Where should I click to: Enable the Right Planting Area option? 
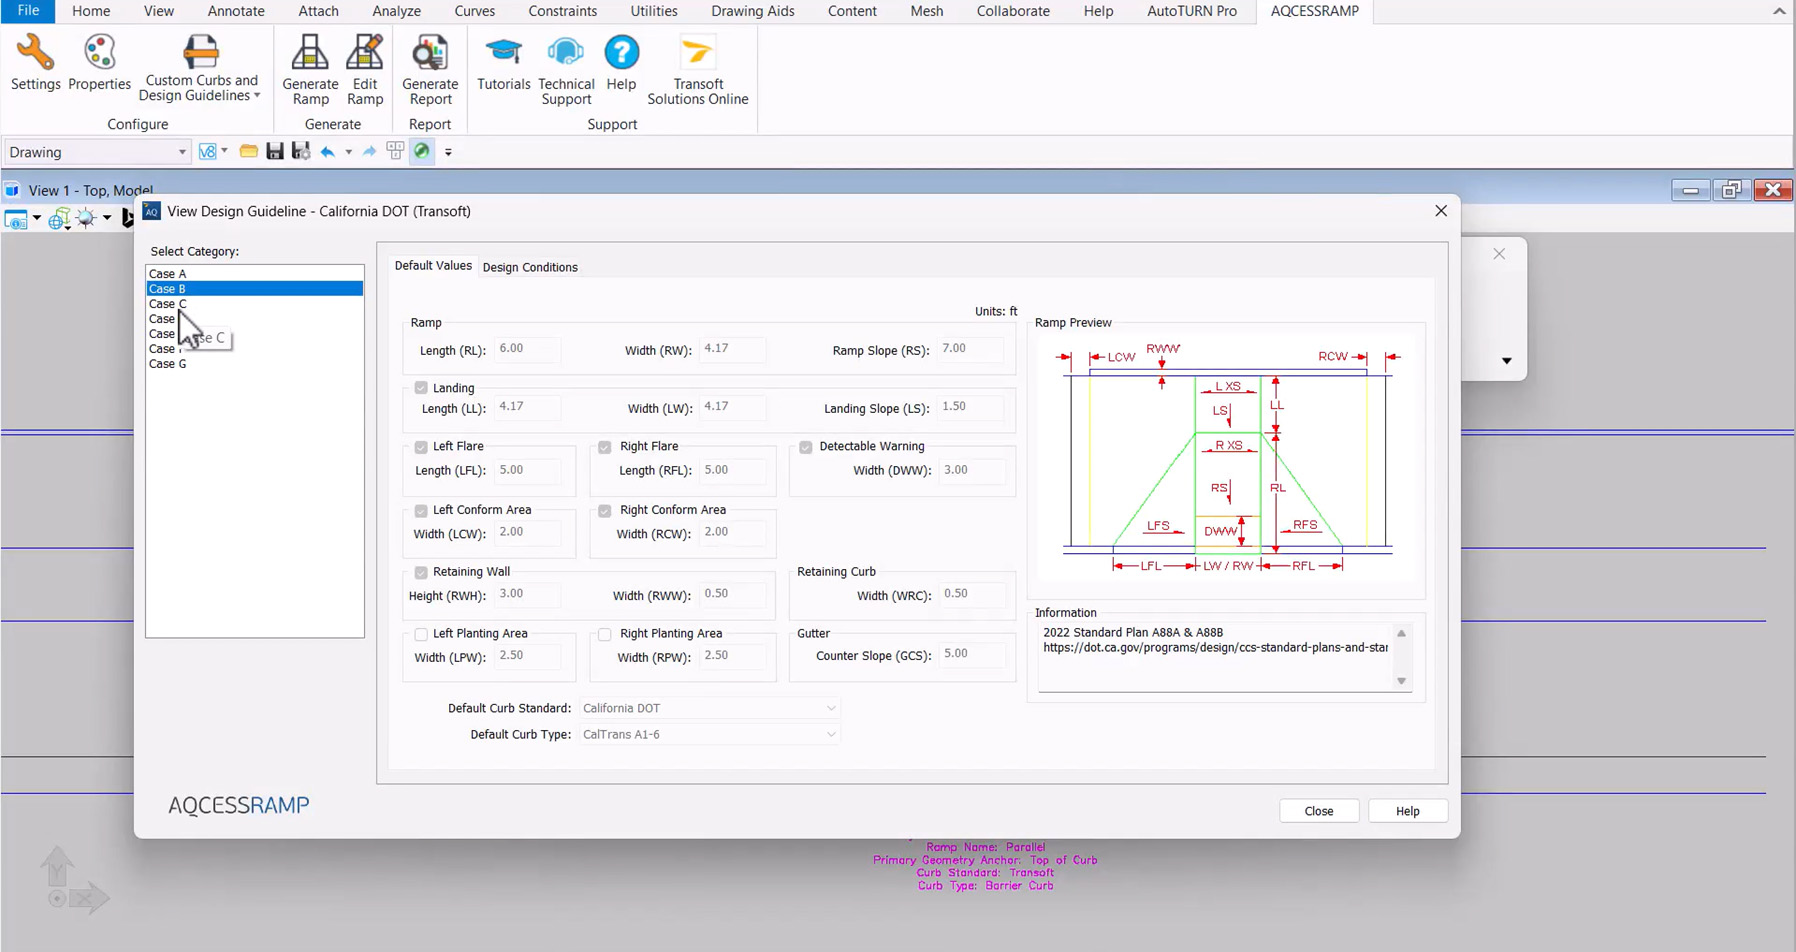pyautogui.click(x=605, y=634)
